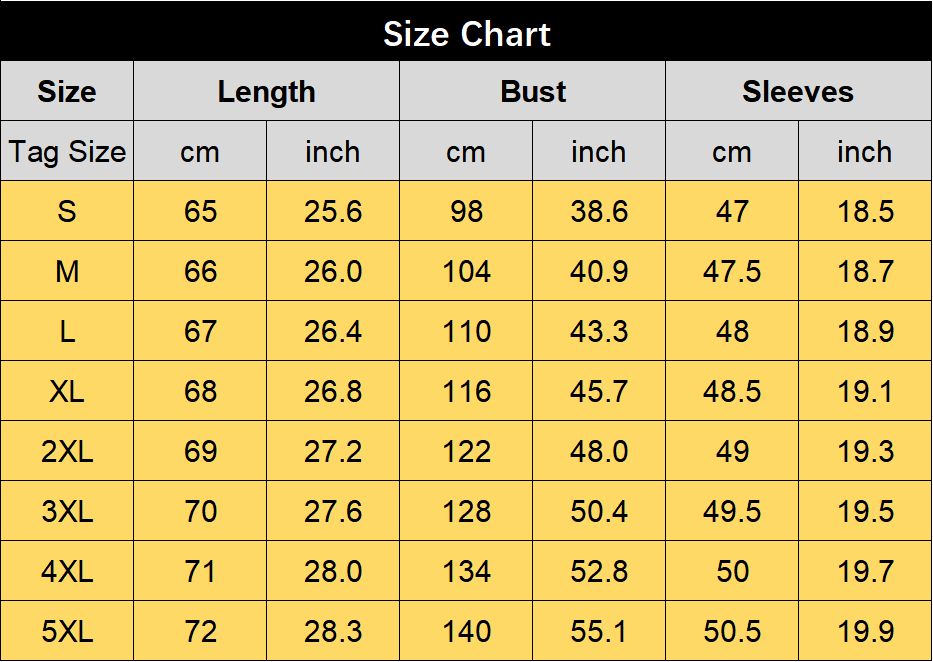Click the 47.5 sleeves cm cell
The image size is (933, 662).
(732, 271)
